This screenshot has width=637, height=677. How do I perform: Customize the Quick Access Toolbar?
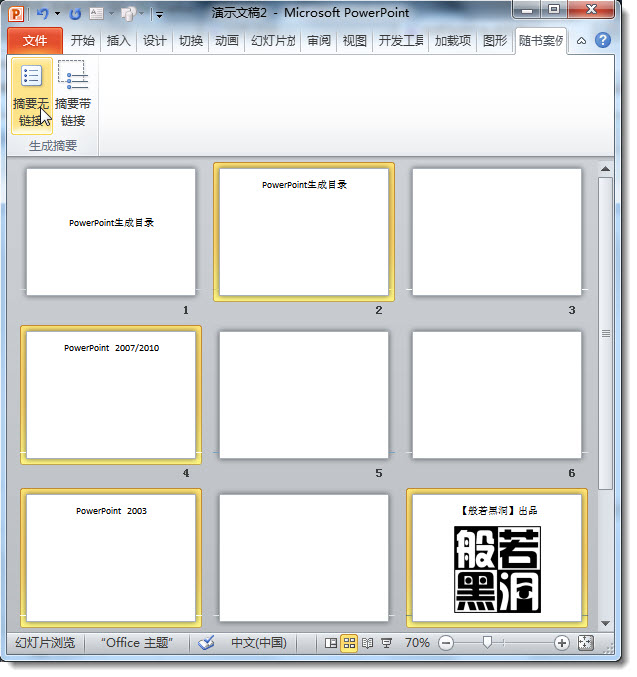point(159,15)
